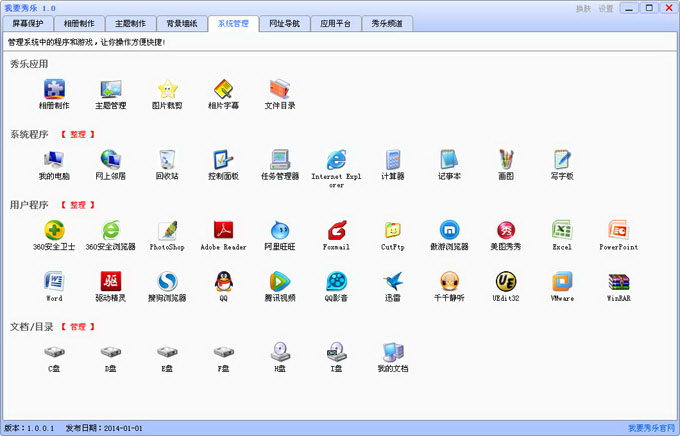Launch 千千静听 music player icon
The image size is (680, 436).
(449, 282)
